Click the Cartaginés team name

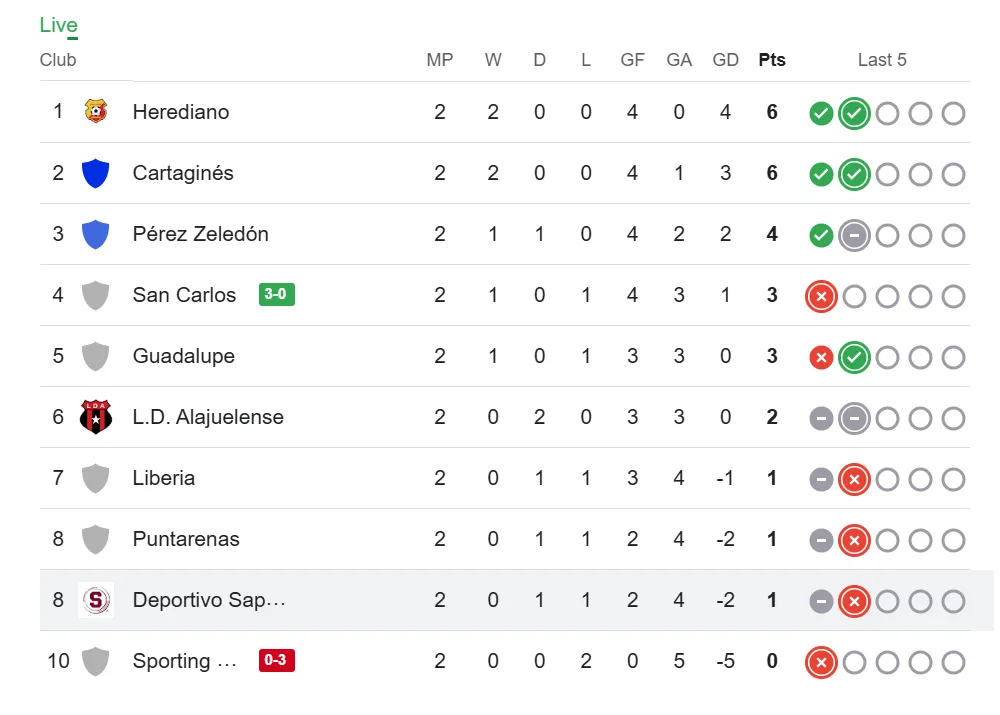tap(183, 173)
